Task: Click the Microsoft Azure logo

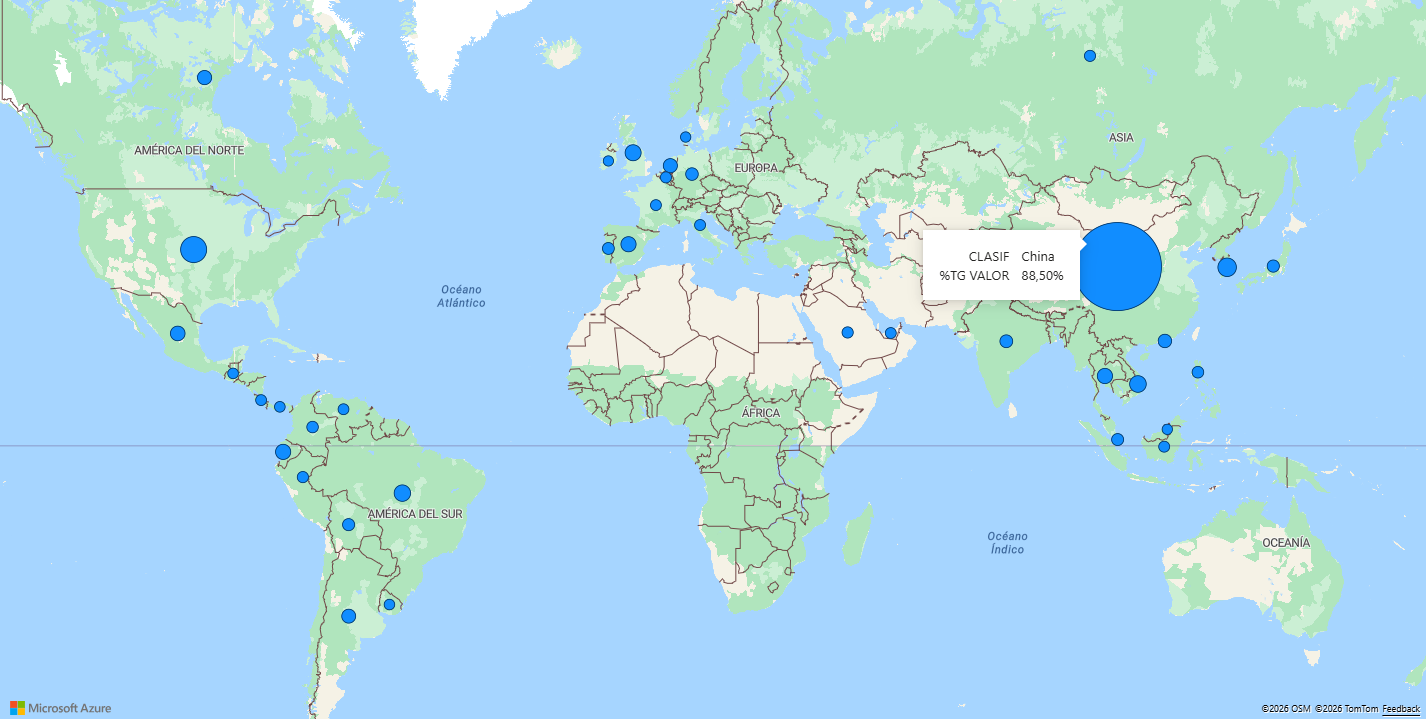Action: click(x=61, y=708)
